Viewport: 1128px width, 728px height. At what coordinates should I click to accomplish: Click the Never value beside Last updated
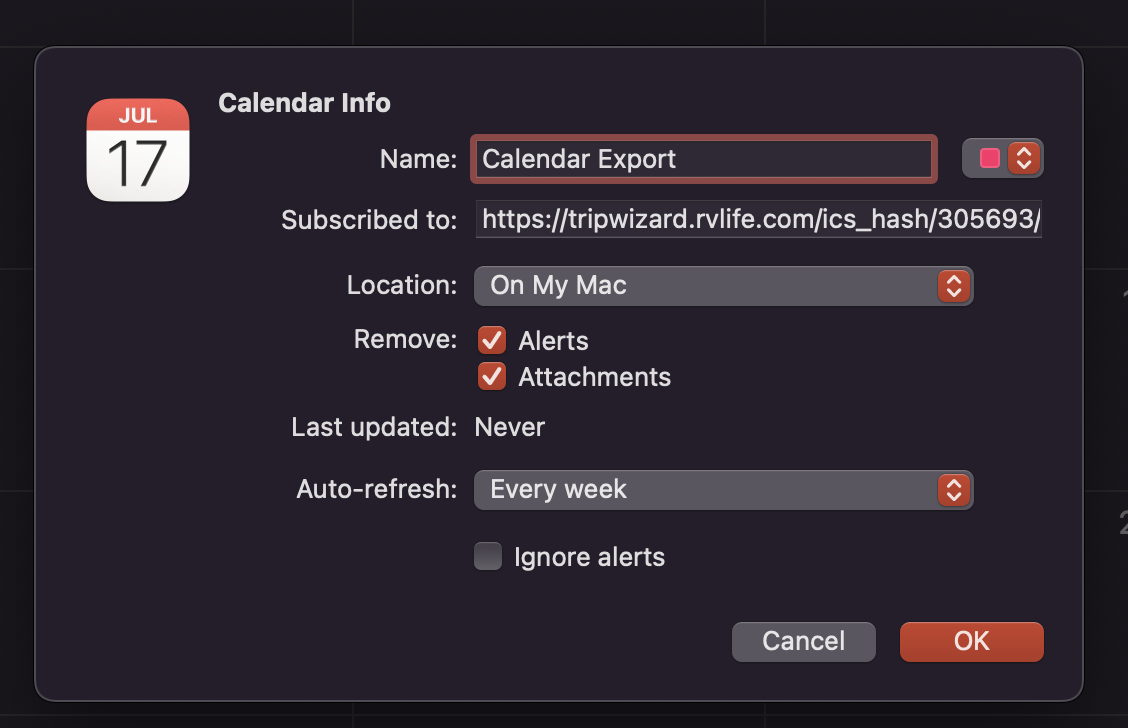(x=510, y=428)
